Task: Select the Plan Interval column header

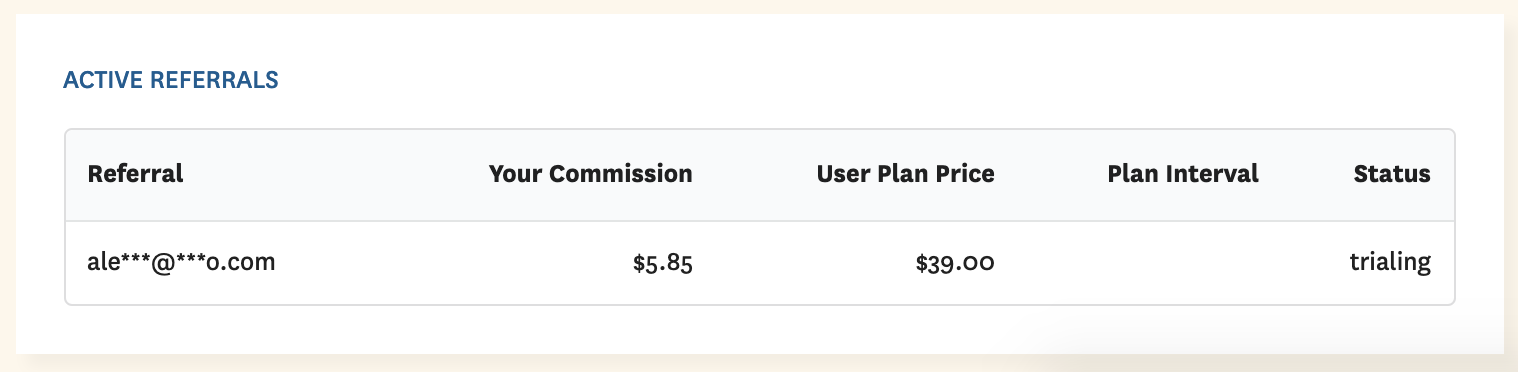Action: pos(1183,174)
